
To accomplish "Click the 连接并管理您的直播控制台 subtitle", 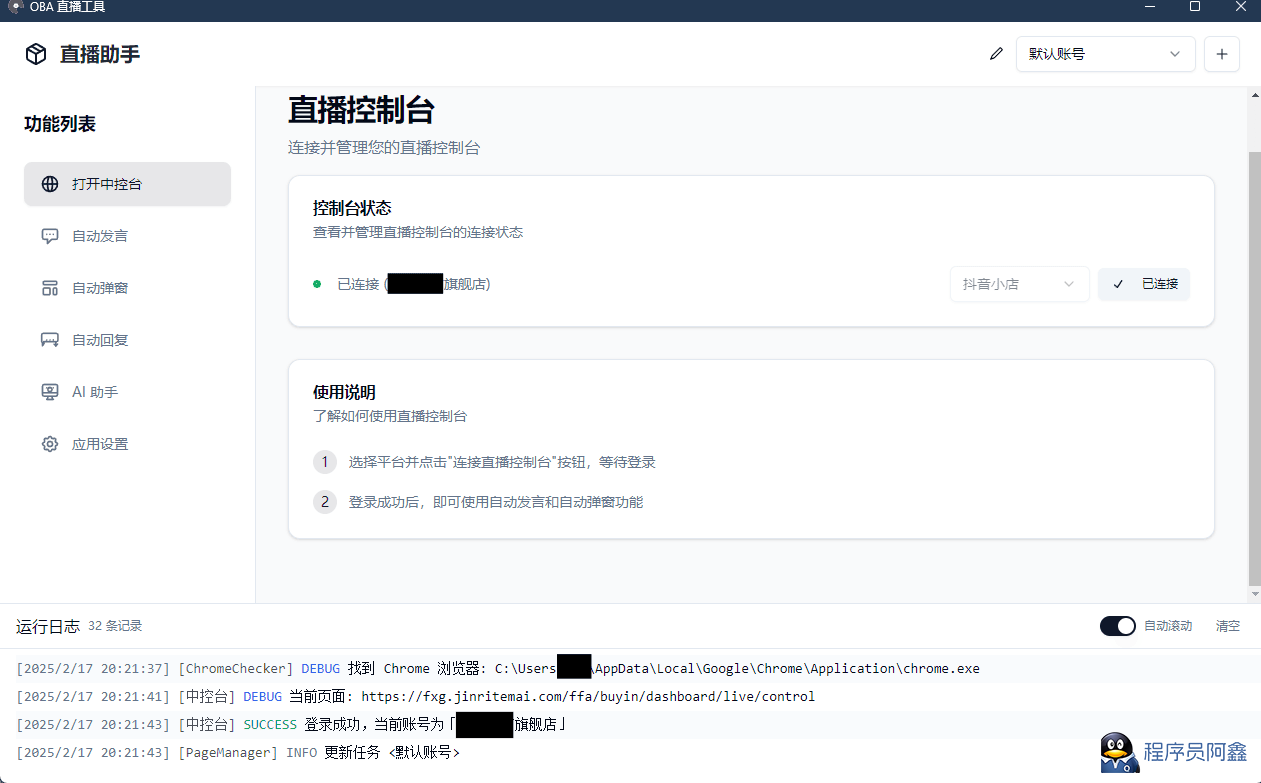I will click(x=384, y=147).
